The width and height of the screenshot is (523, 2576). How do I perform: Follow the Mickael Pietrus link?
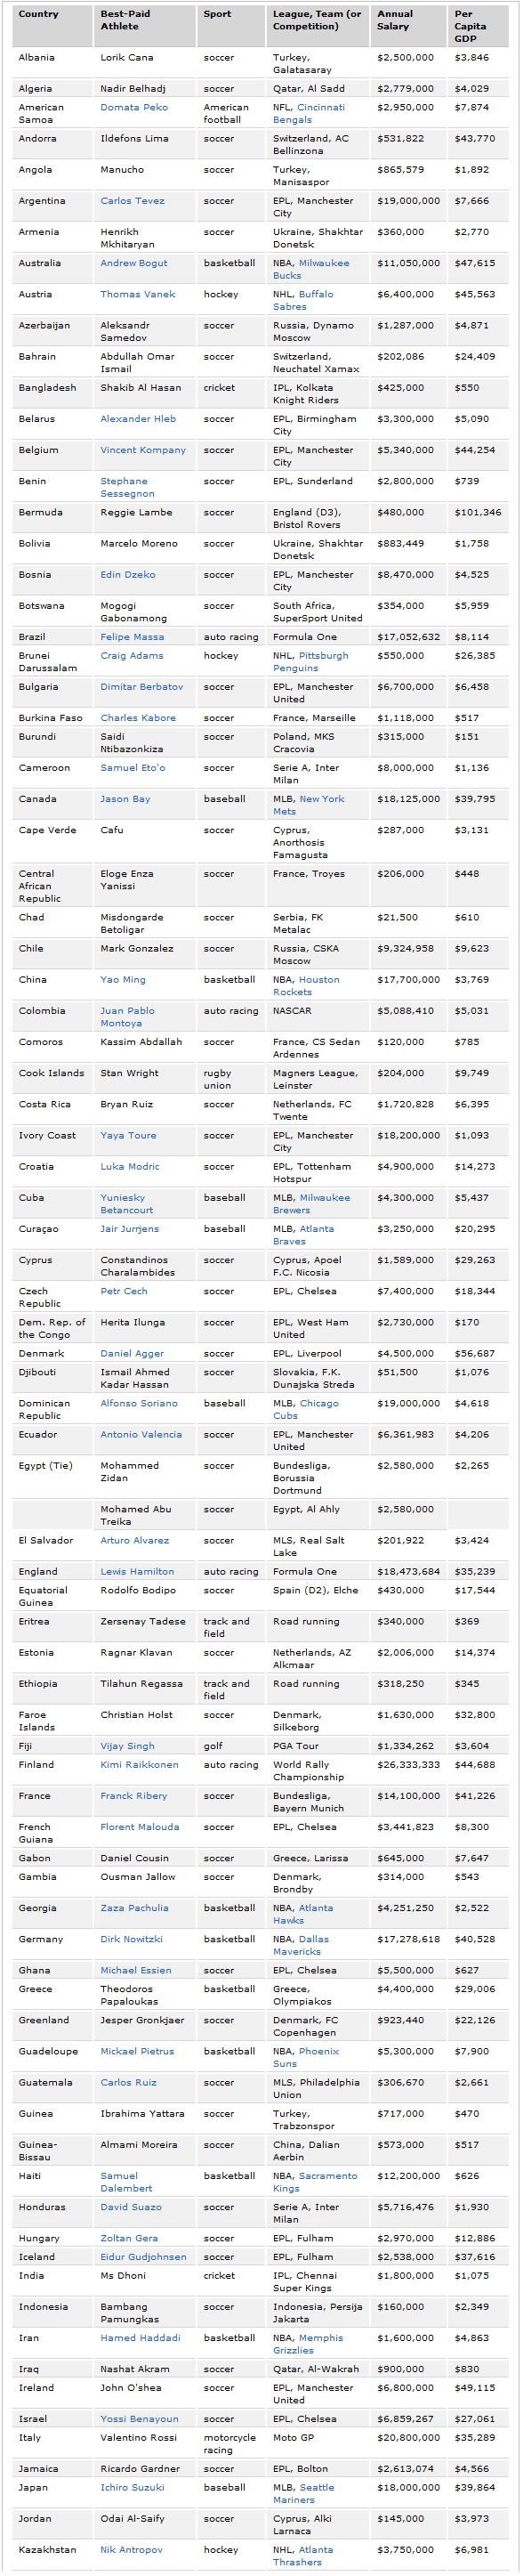(x=137, y=2051)
